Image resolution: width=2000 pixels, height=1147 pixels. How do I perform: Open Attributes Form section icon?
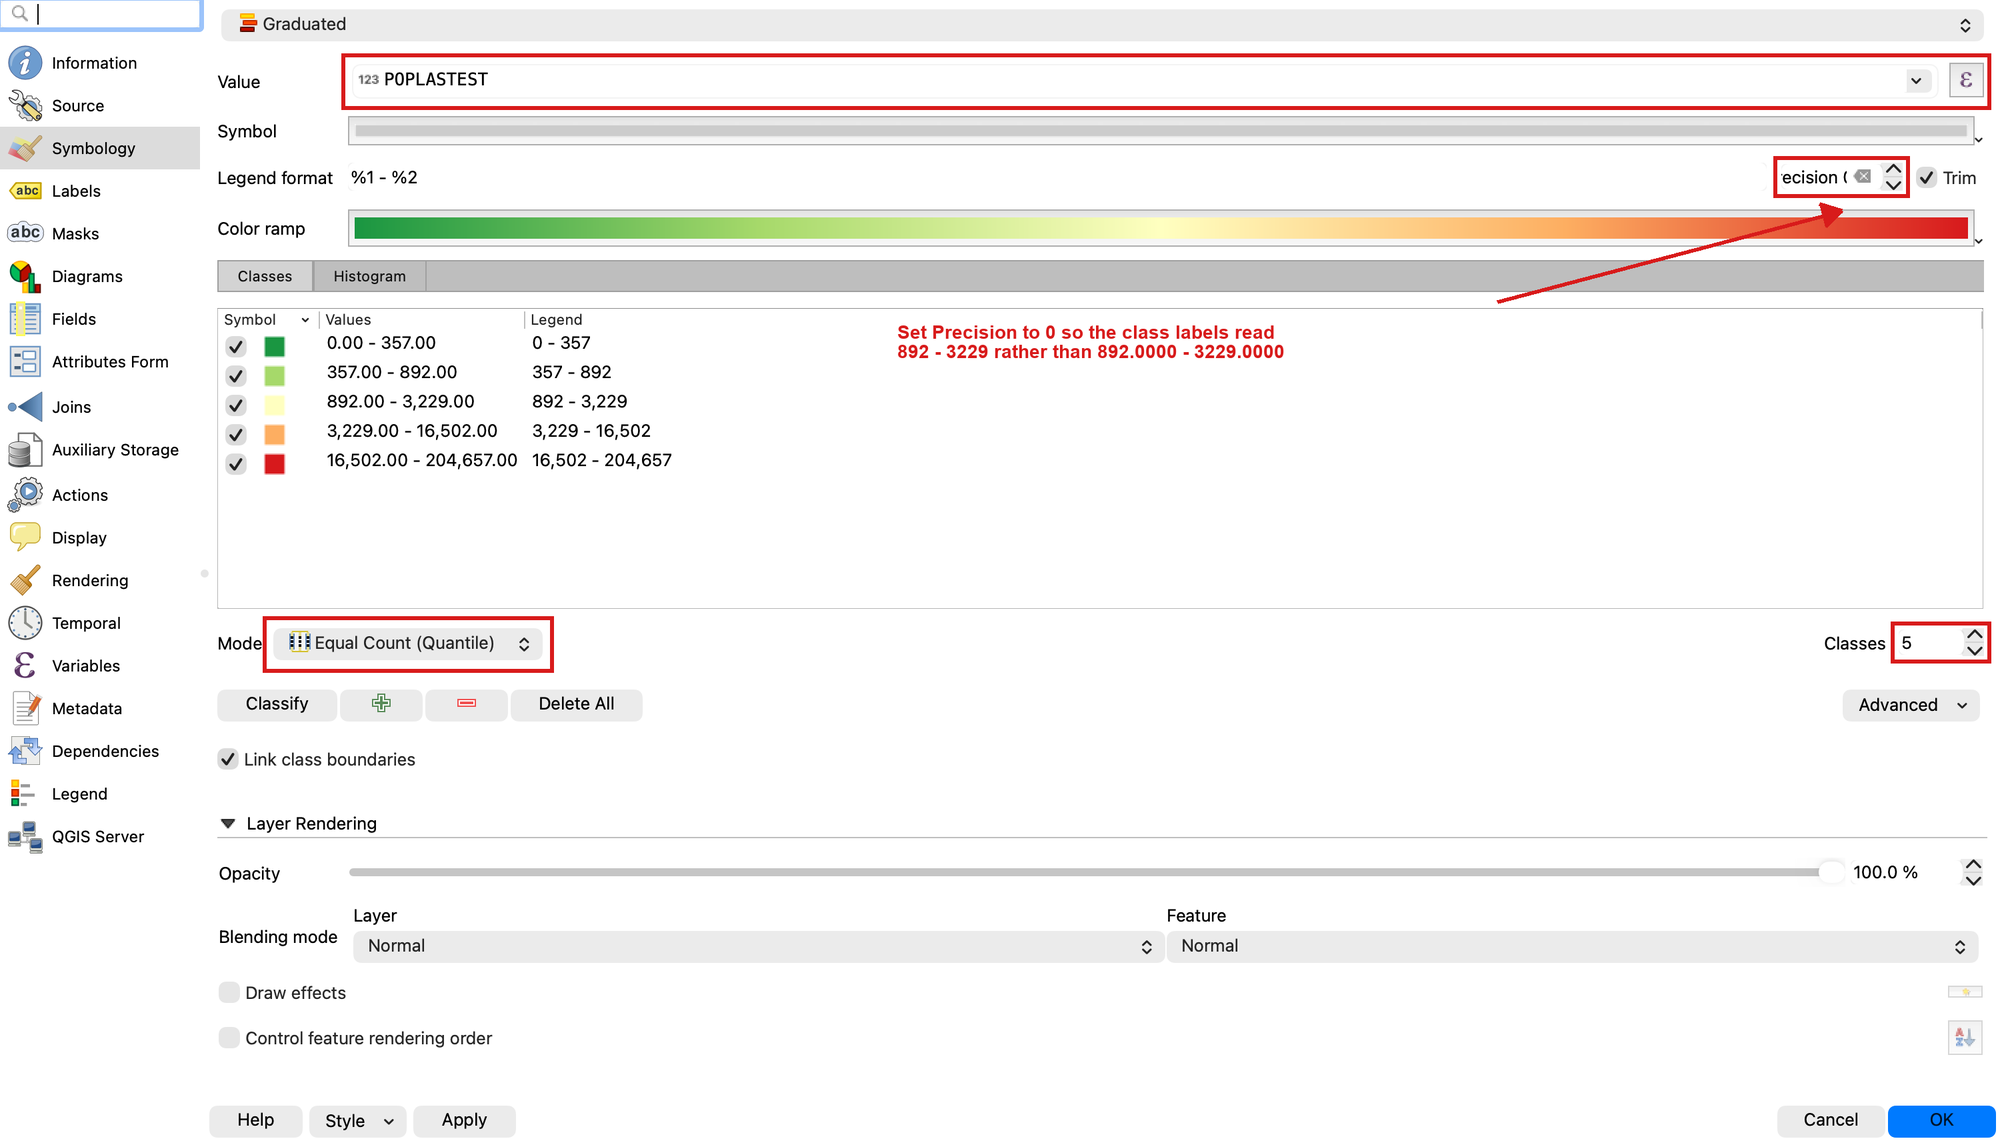click(x=25, y=362)
